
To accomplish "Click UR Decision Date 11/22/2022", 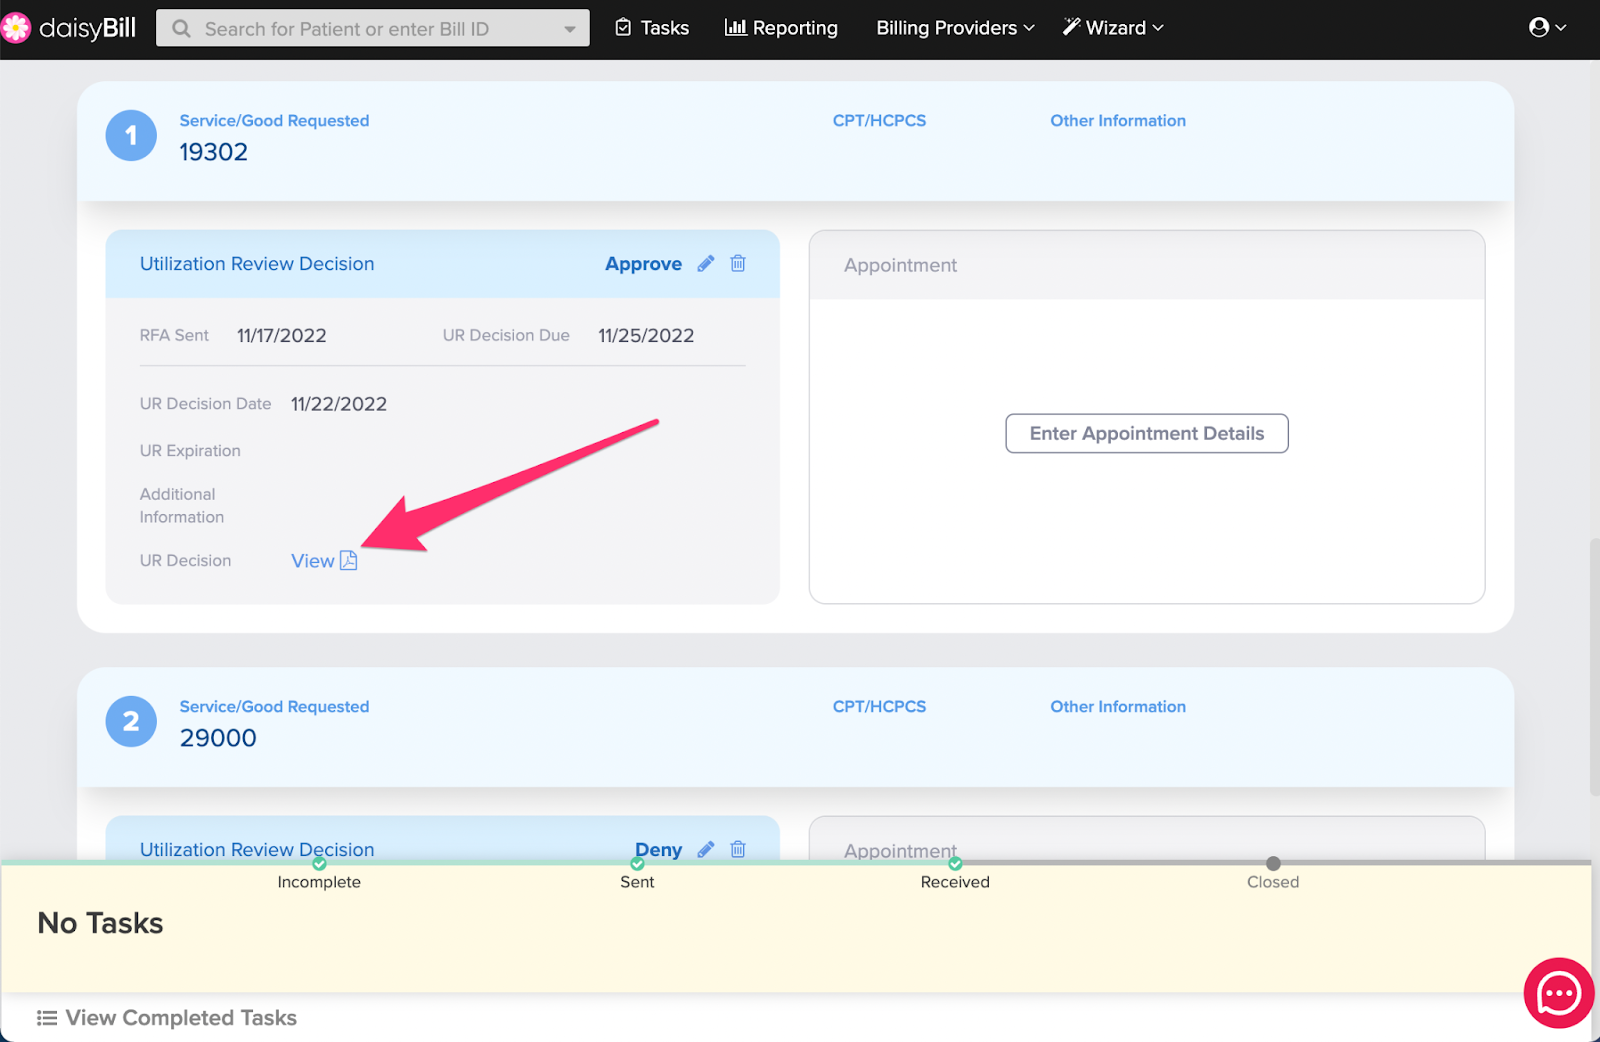I will coord(339,404).
